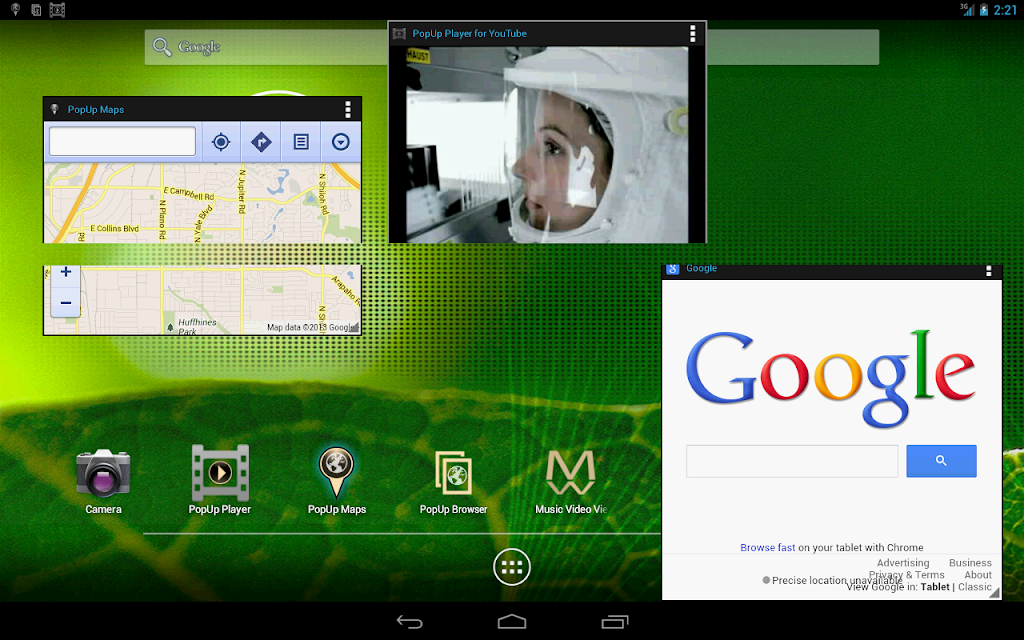Grab the resize corner of the Google popup
This screenshot has width=1024, height=640.
pos(994,592)
